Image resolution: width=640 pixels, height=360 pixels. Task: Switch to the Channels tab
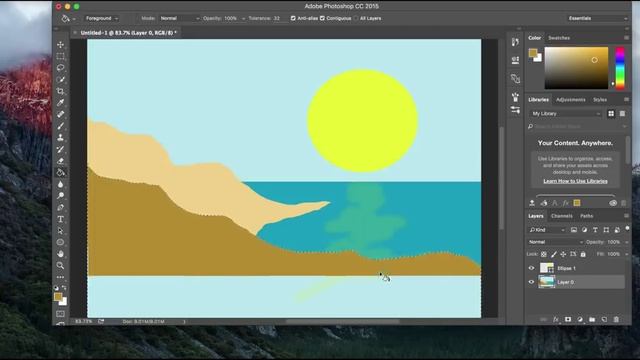click(x=562, y=216)
